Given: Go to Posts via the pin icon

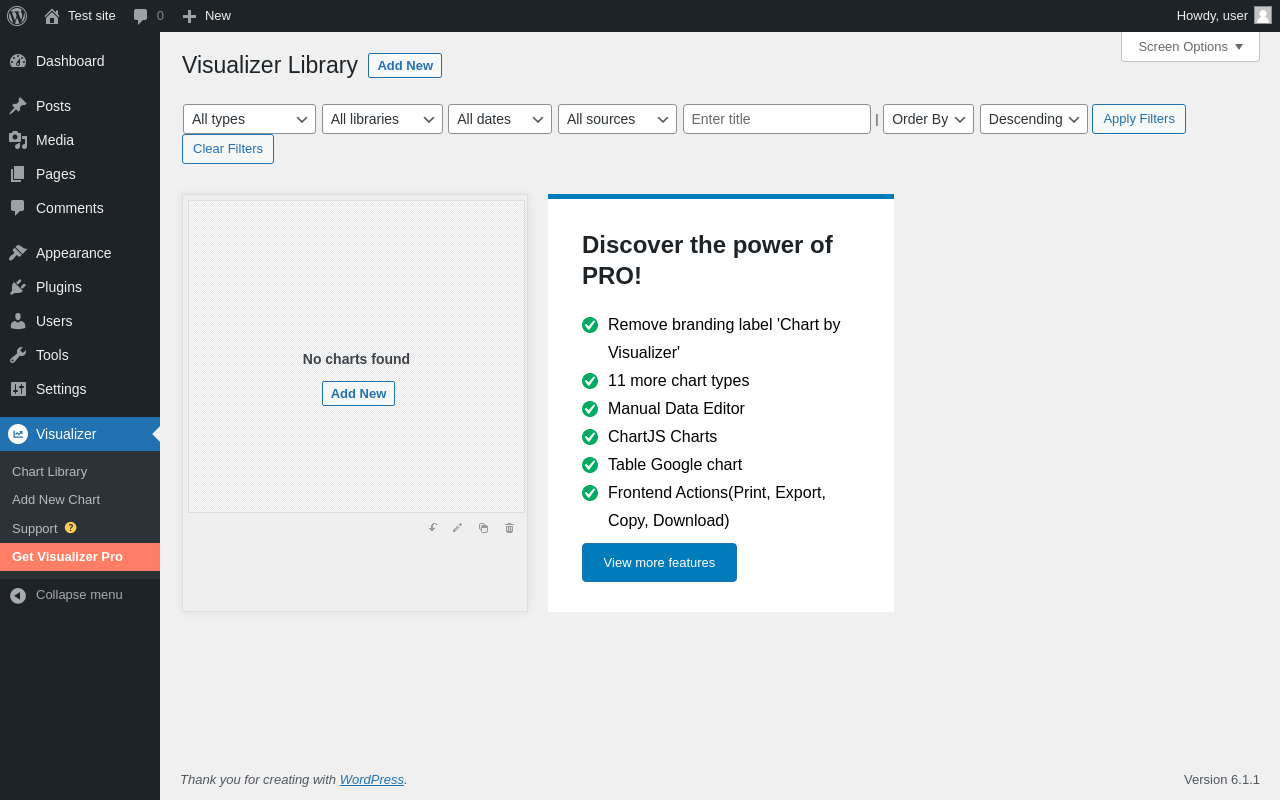Looking at the screenshot, I should click(x=18, y=106).
